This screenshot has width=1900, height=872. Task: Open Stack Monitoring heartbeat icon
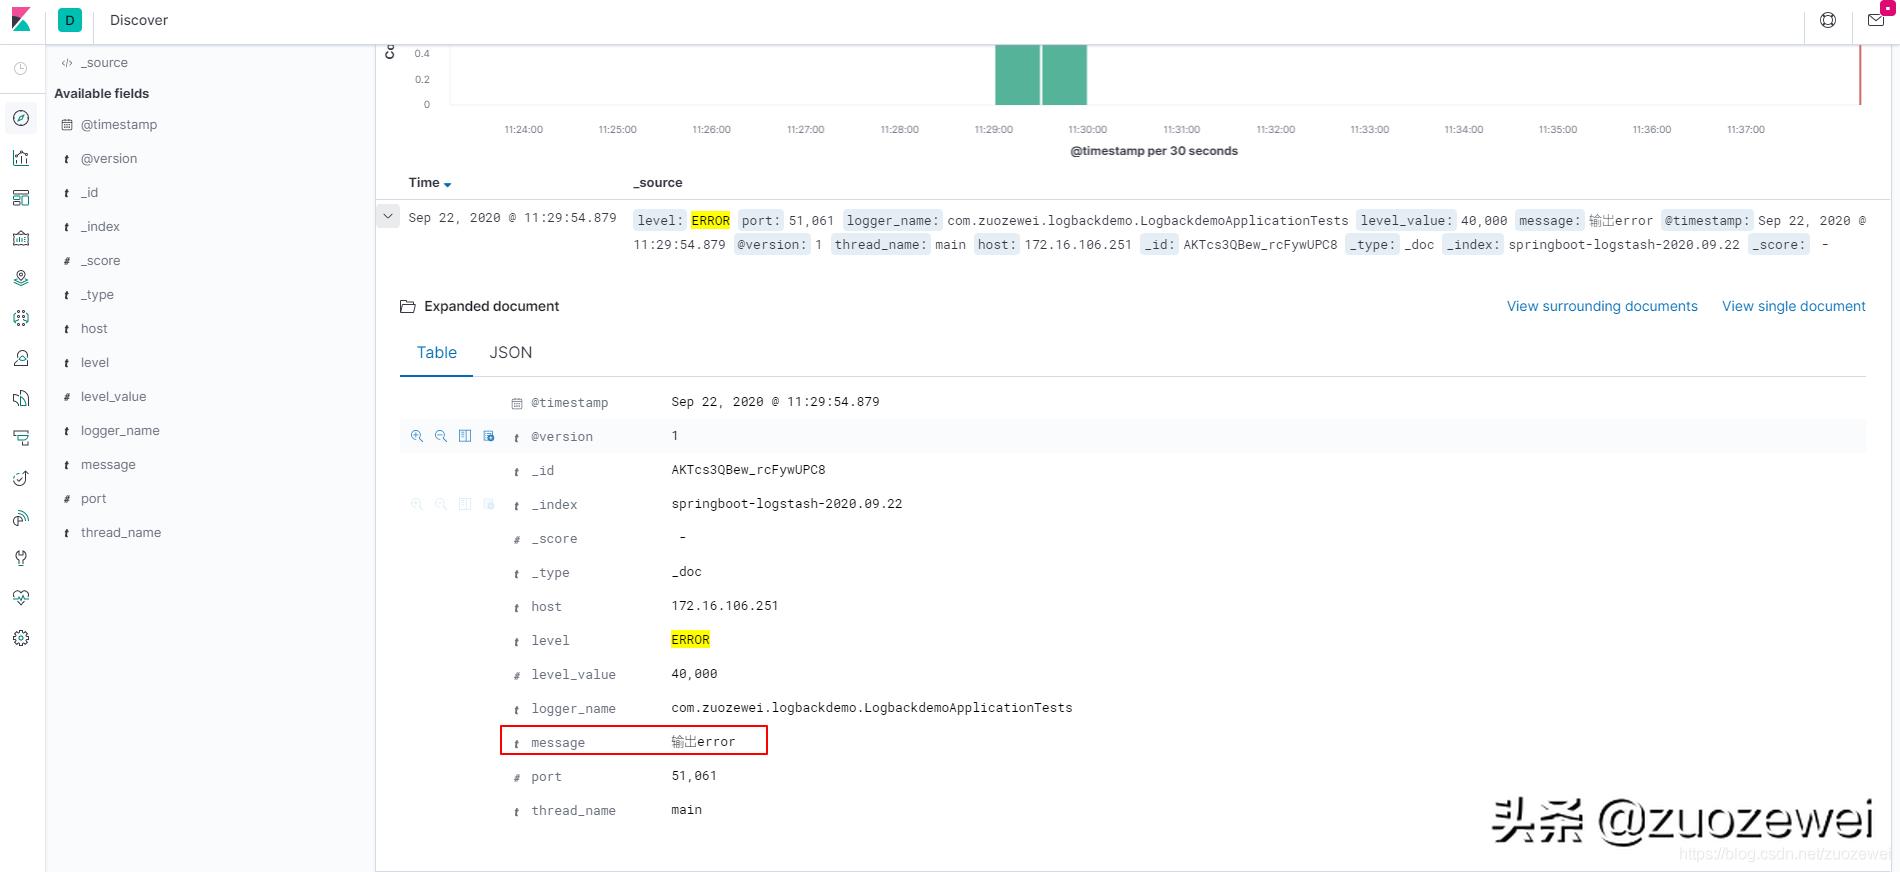click(21, 598)
